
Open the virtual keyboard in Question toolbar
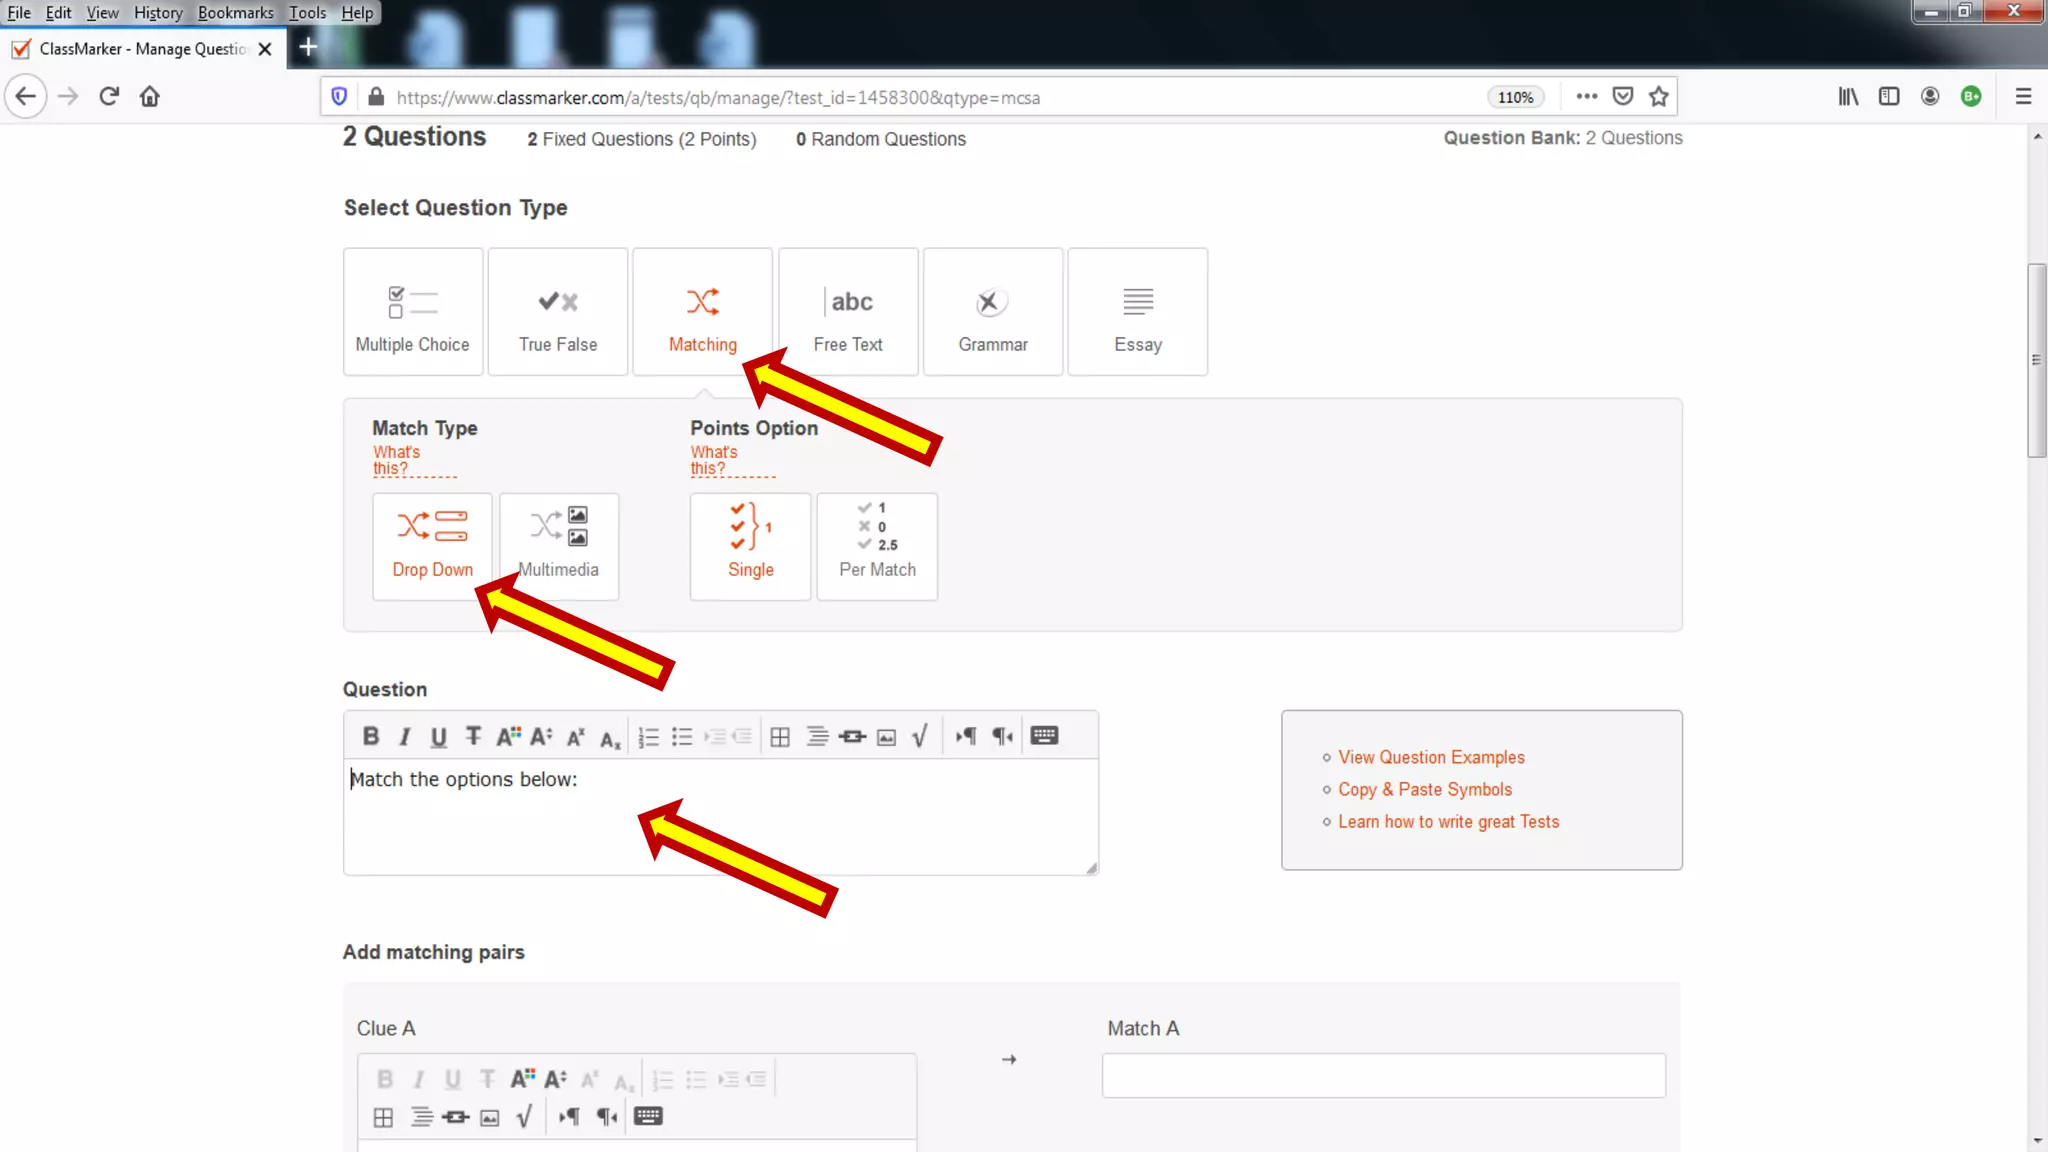coord(1044,736)
